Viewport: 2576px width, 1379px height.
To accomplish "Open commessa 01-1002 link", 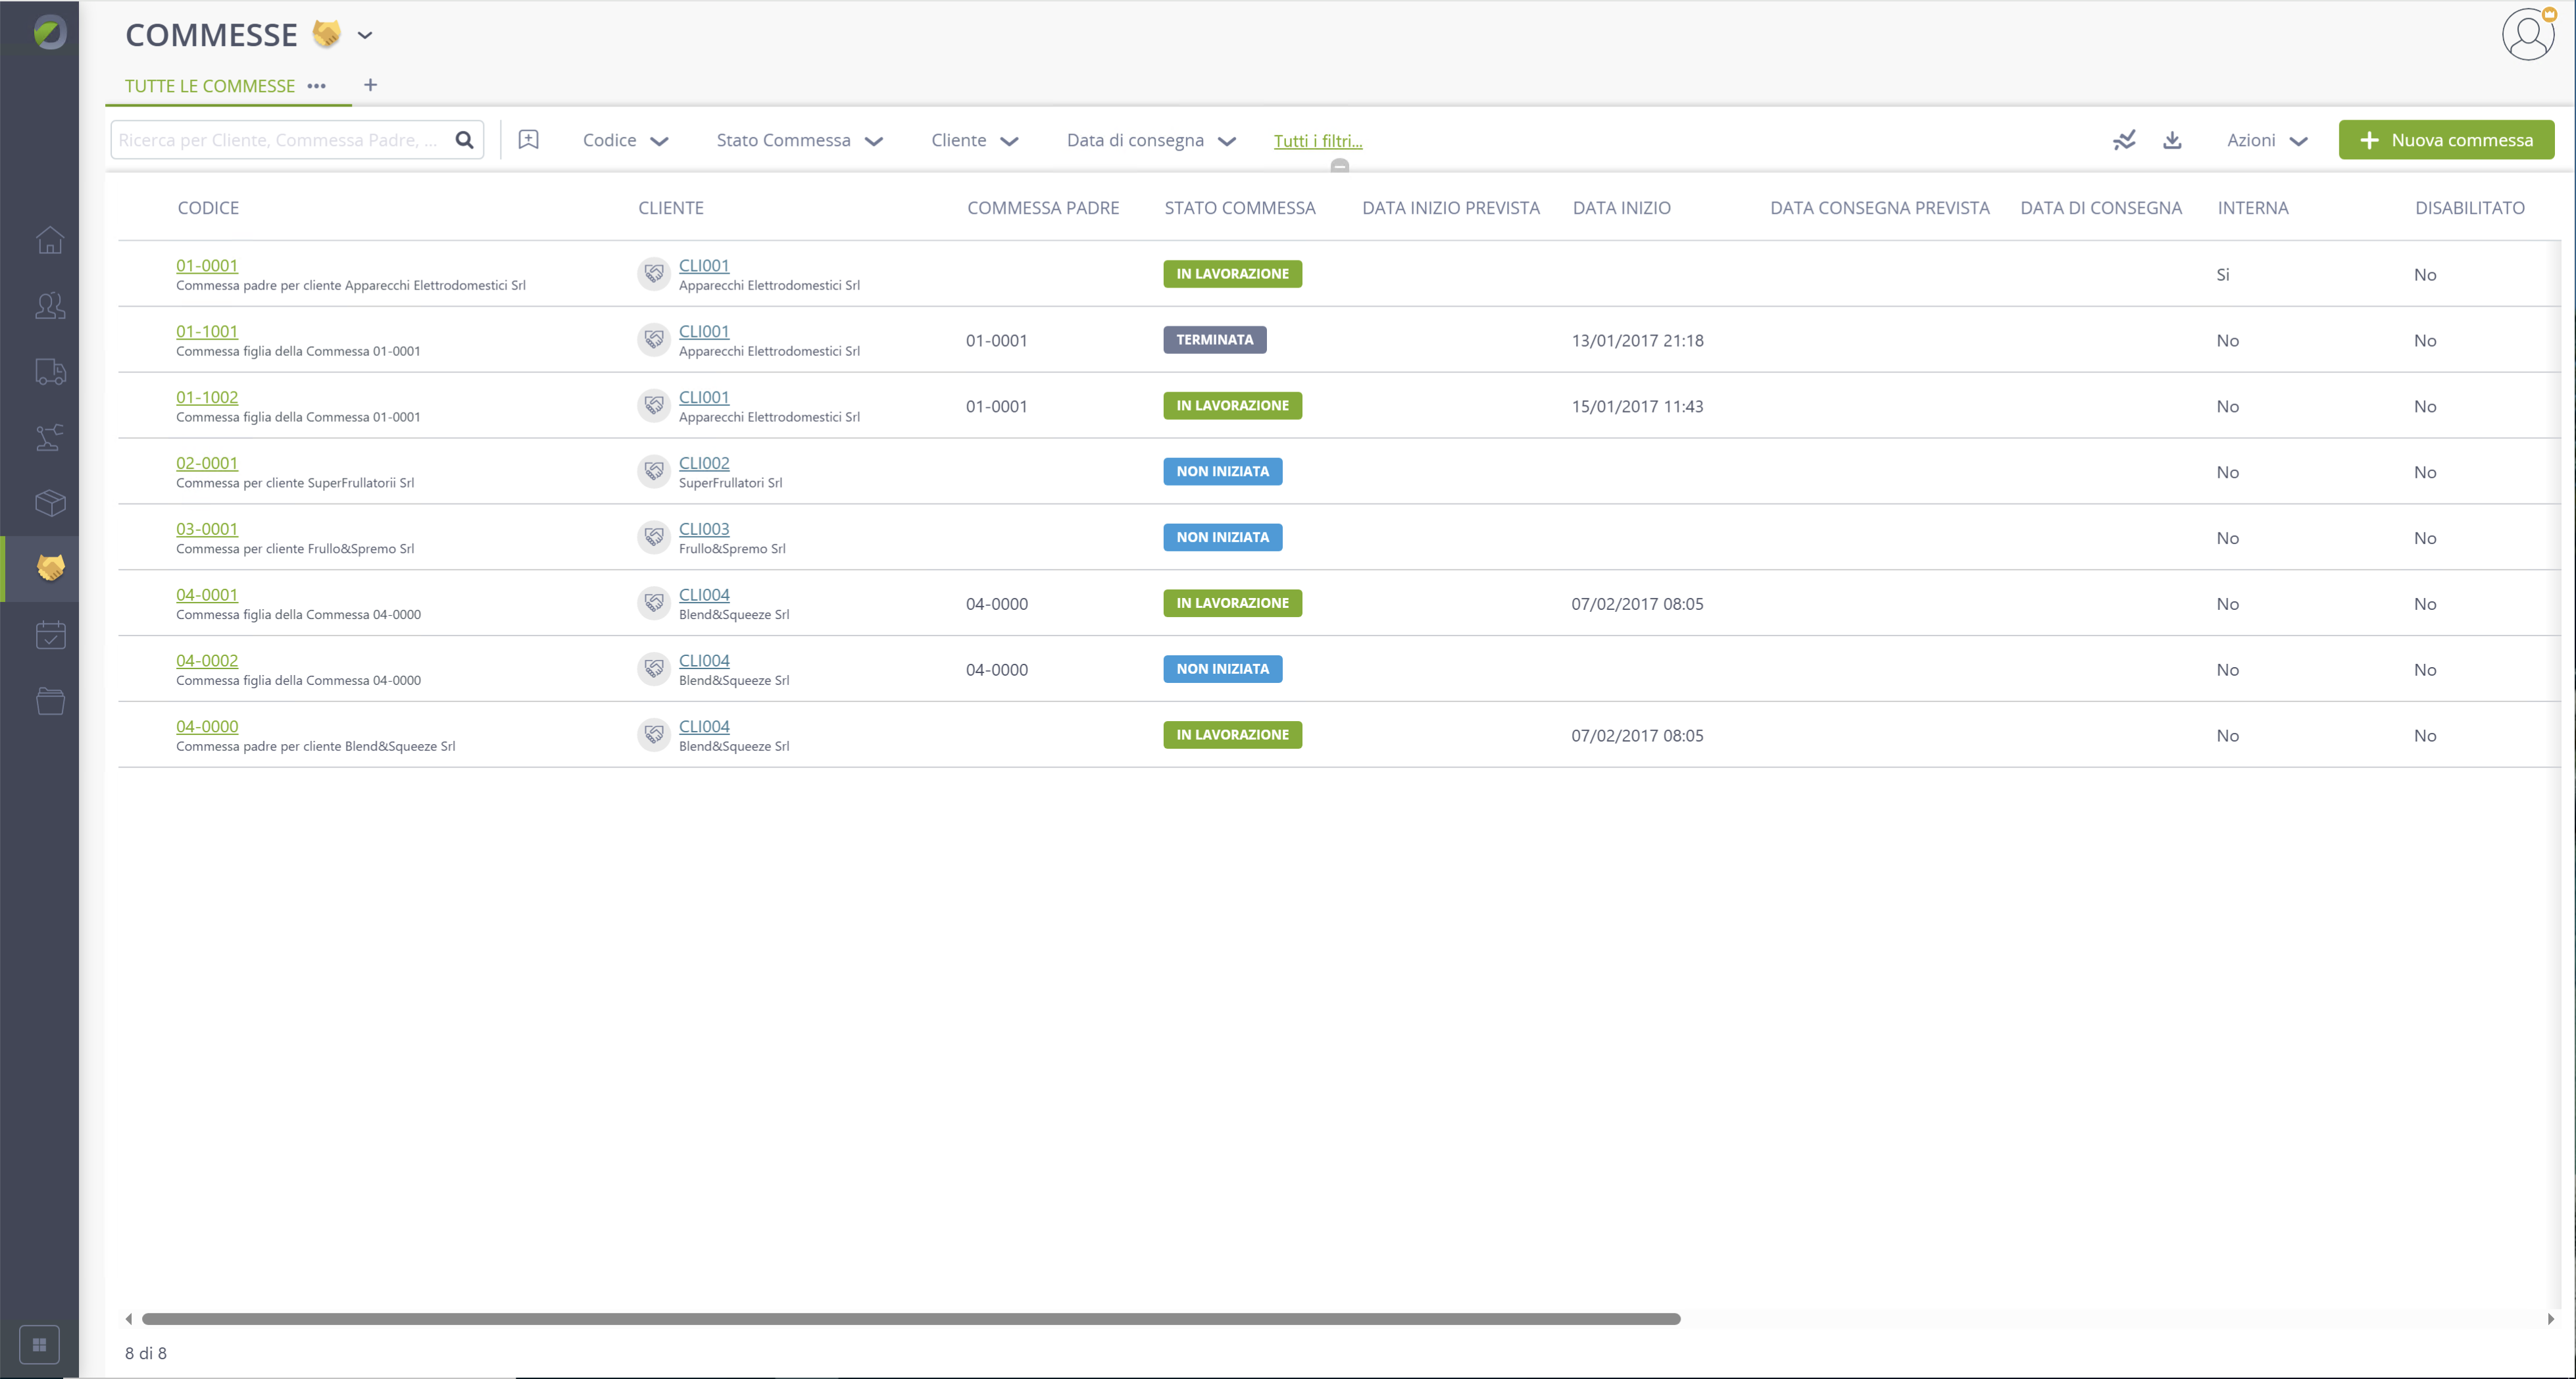I will [x=207, y=397].
